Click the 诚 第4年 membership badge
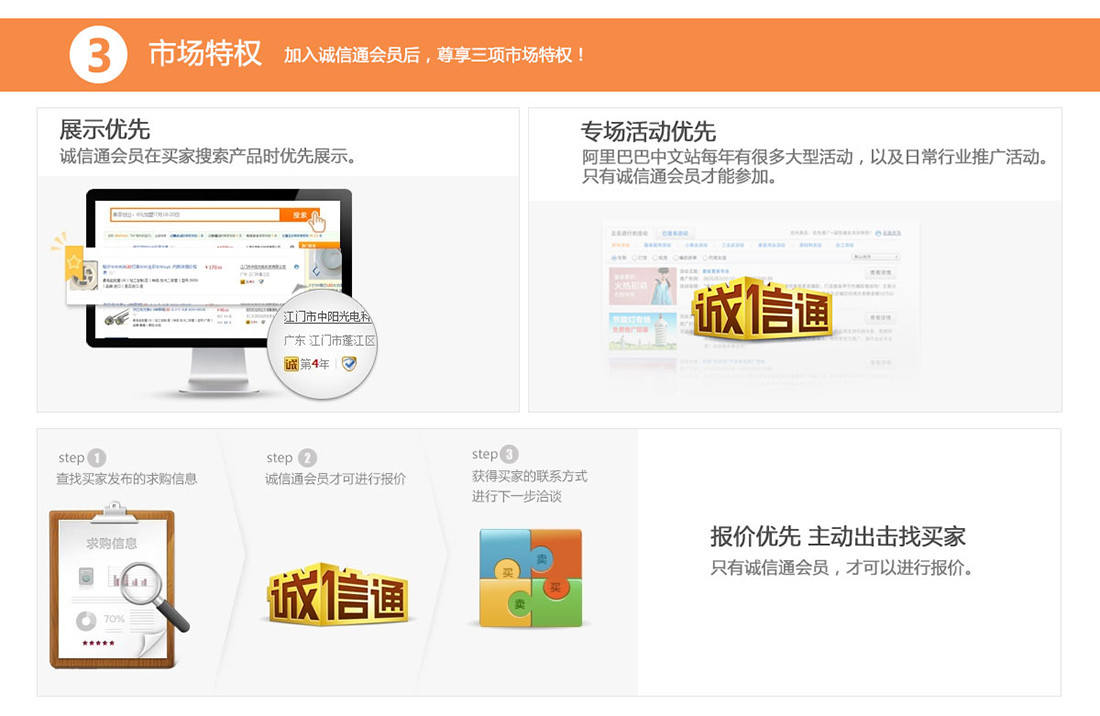 (x=306, y=364)
